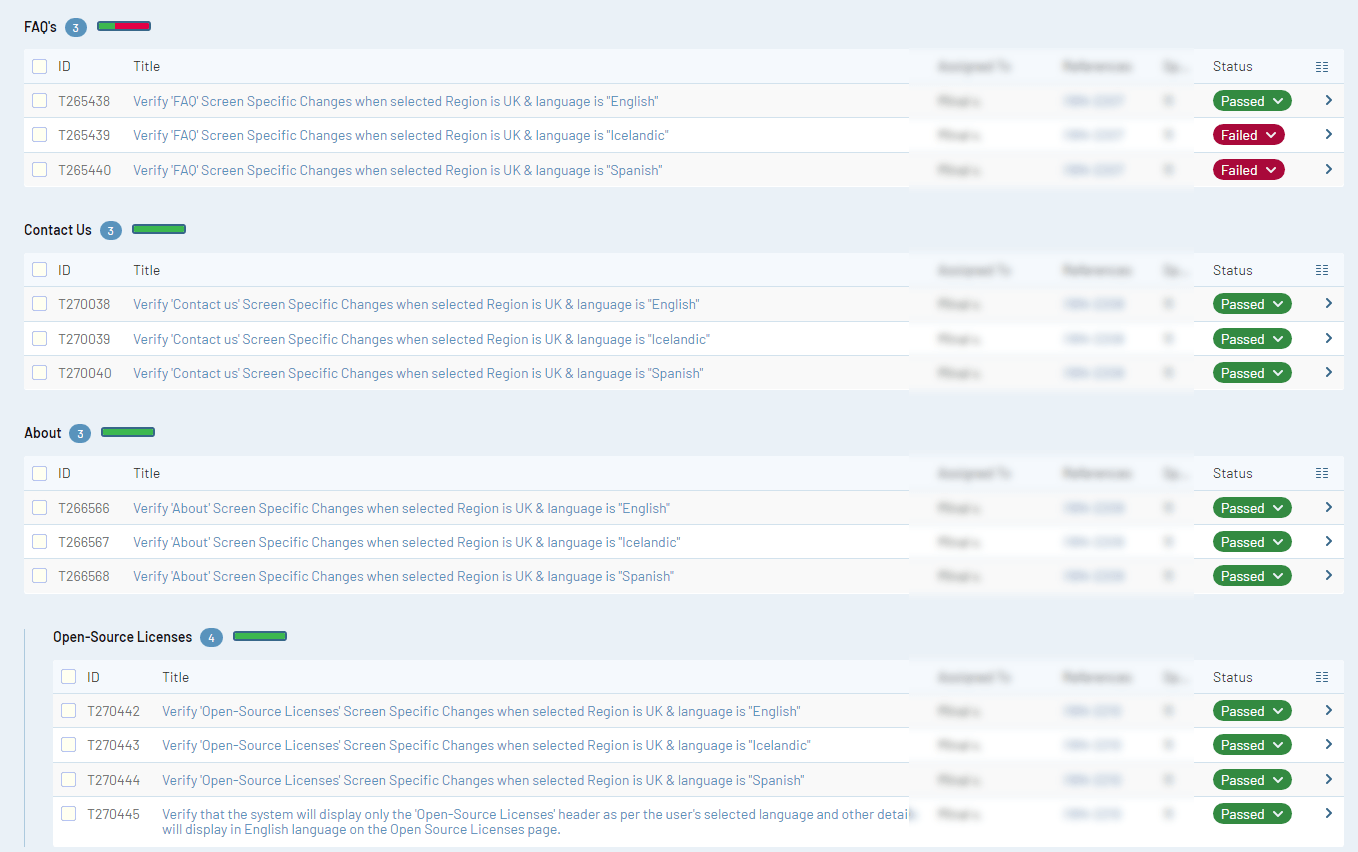Open column selector icon in FAQ's table
Image resolution: width=1358 pixels, height=852 pixels.
click(1322, 67)
